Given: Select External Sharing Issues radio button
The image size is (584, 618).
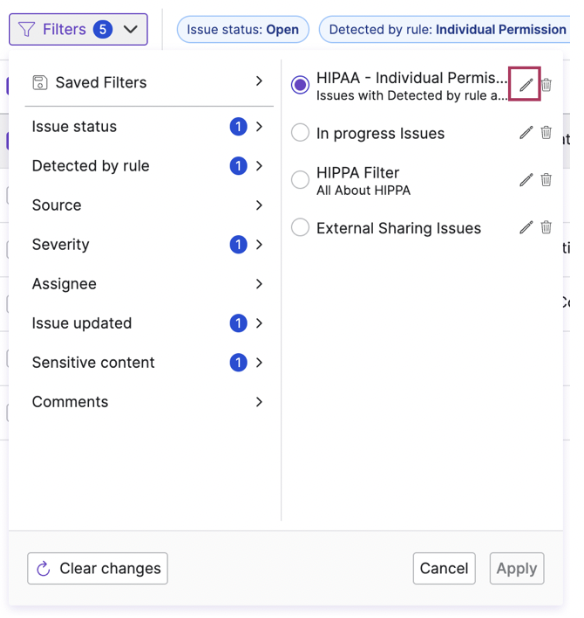Looking at the screenshot, I should click(300, 227).
